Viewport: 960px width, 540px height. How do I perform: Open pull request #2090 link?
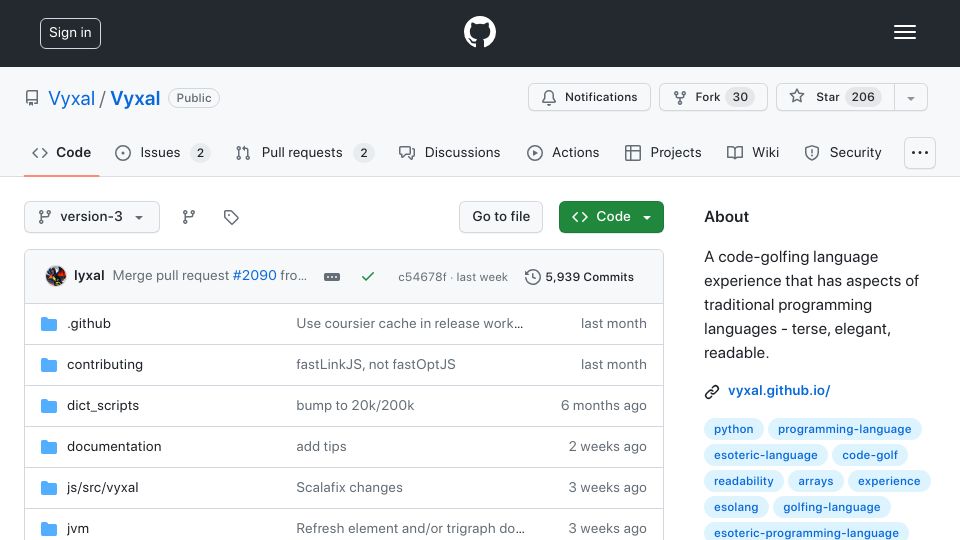(254, 276)
